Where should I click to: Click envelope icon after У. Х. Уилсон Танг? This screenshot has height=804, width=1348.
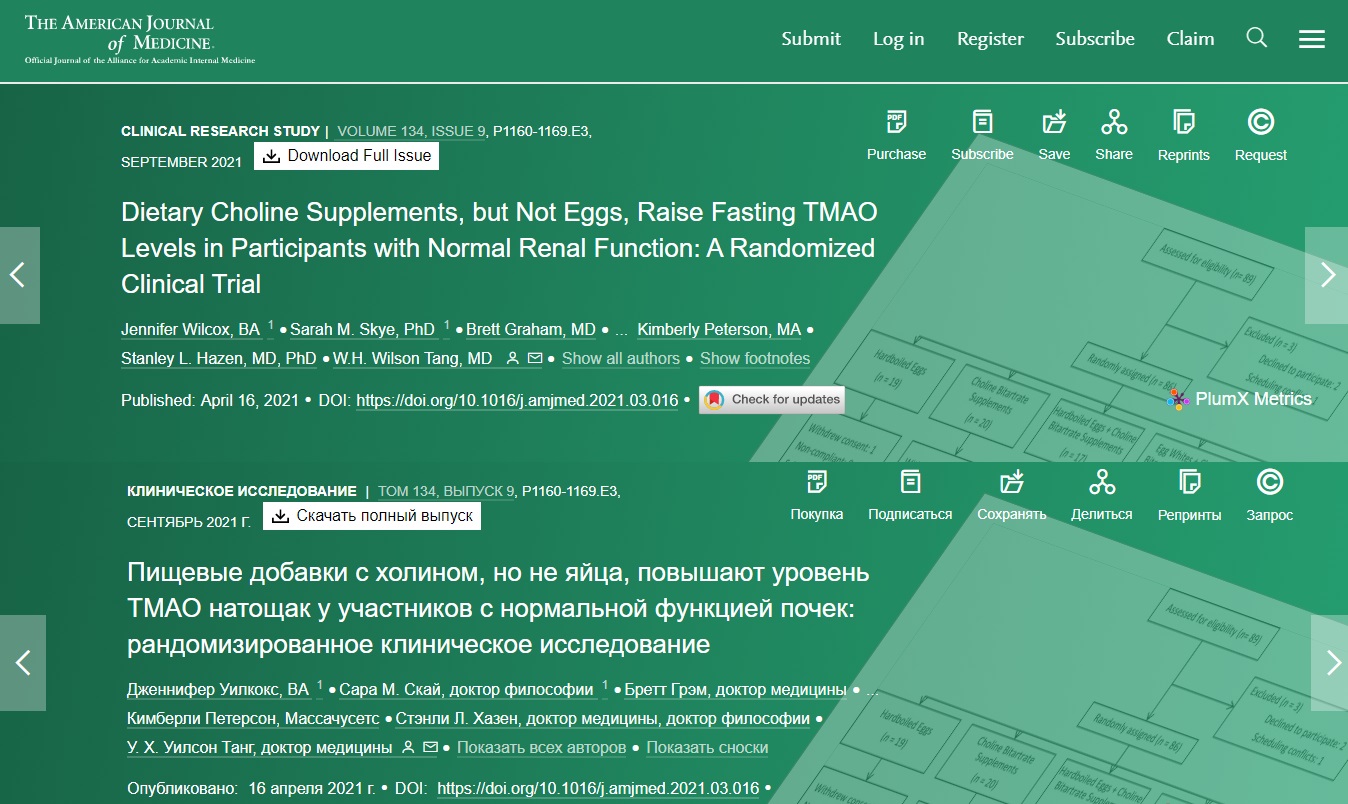(430, 747)
